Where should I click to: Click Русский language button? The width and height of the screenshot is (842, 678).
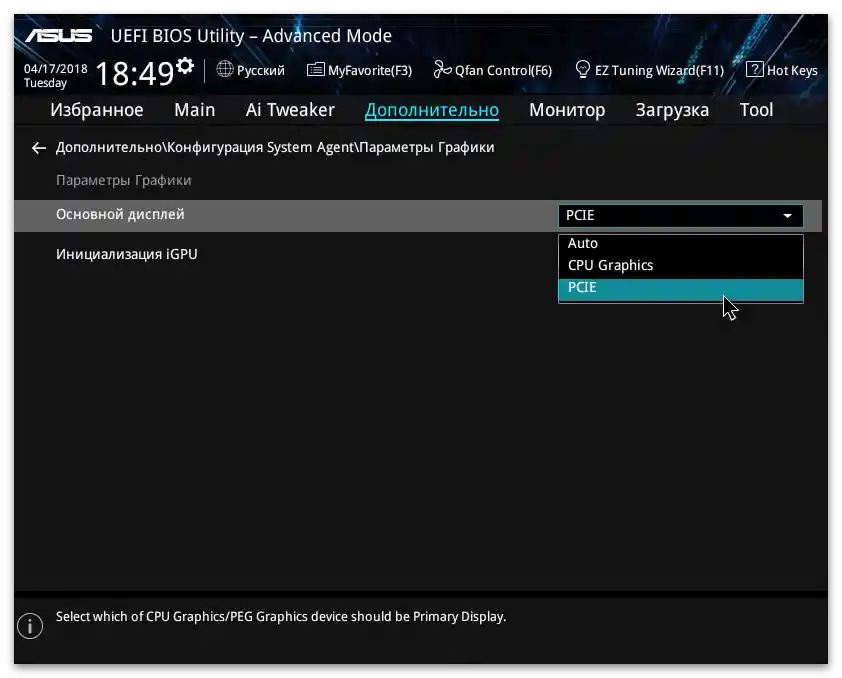260,70
